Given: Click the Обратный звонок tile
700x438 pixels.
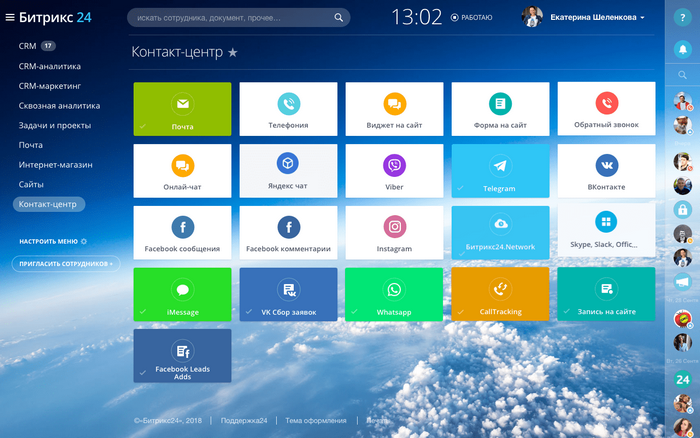Looking at the screenshot, I should [x=606, y=108].
